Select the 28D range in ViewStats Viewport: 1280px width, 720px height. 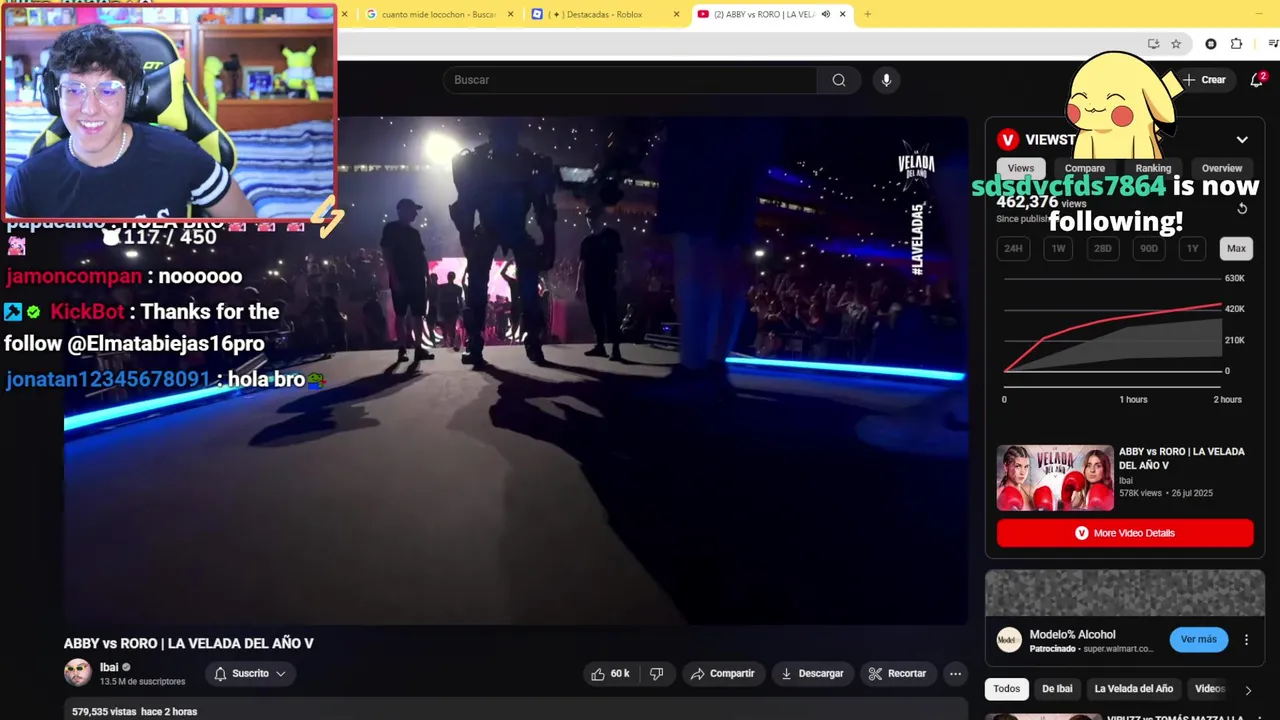[1103, 249]
